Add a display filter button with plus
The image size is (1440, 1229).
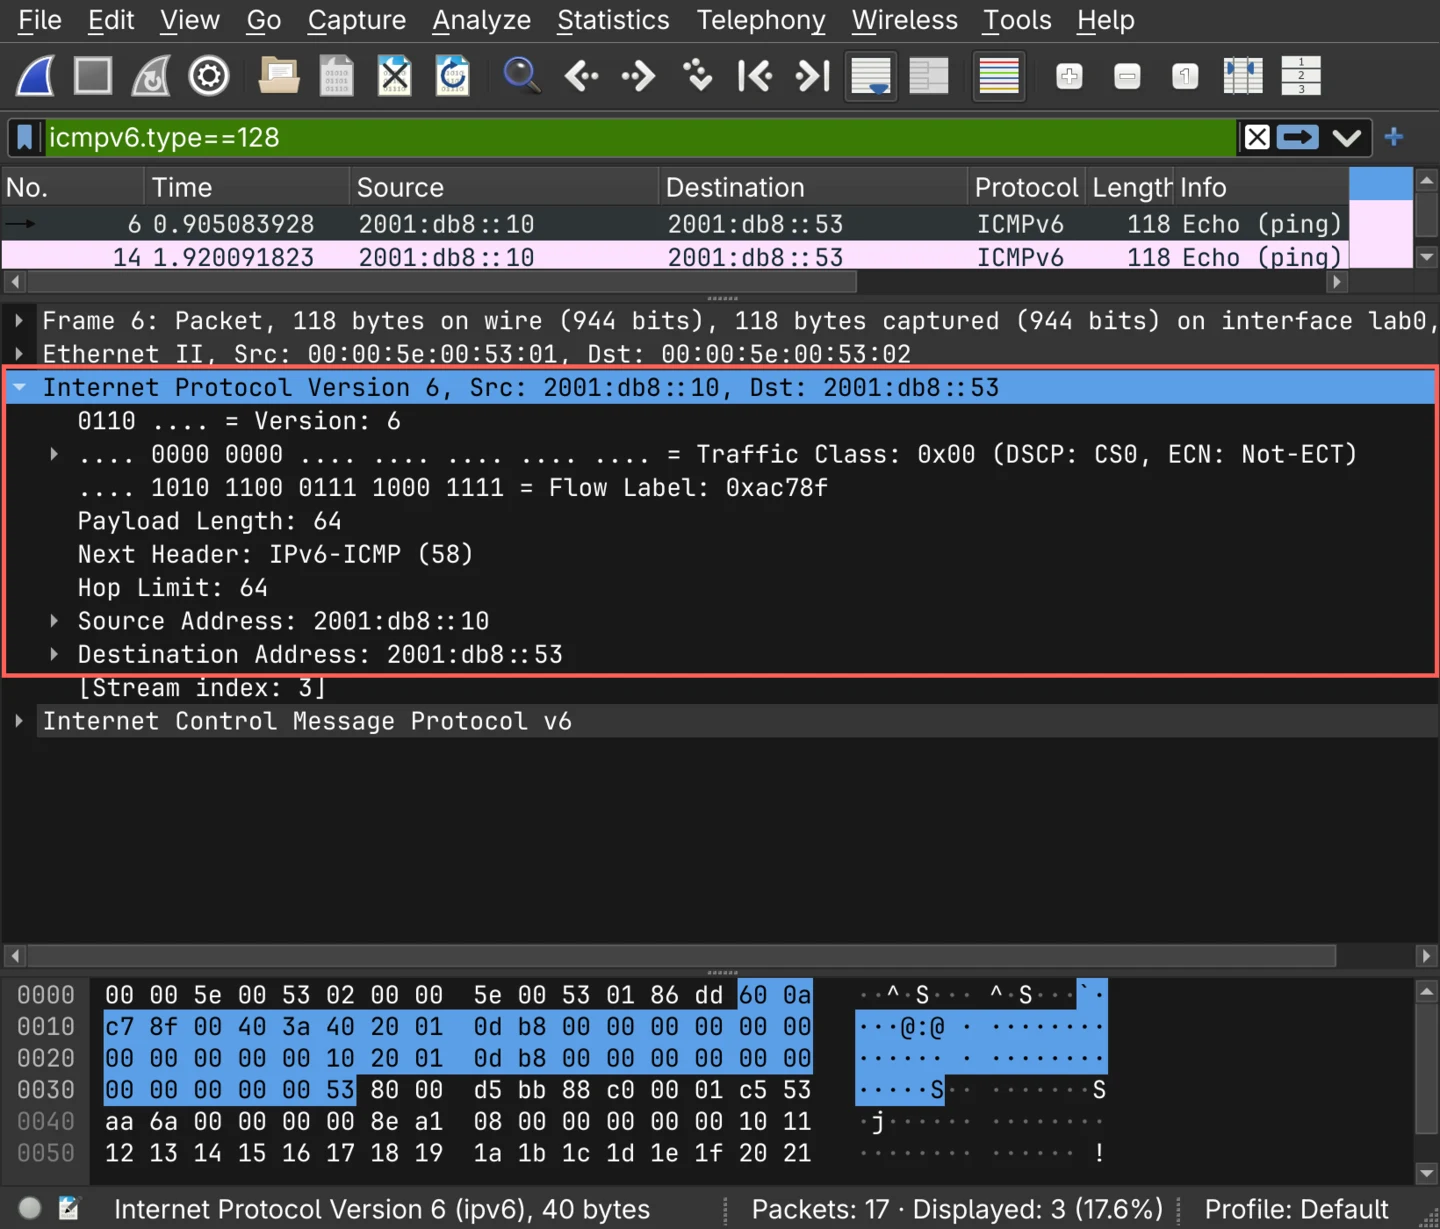(x=1394, y=137)
